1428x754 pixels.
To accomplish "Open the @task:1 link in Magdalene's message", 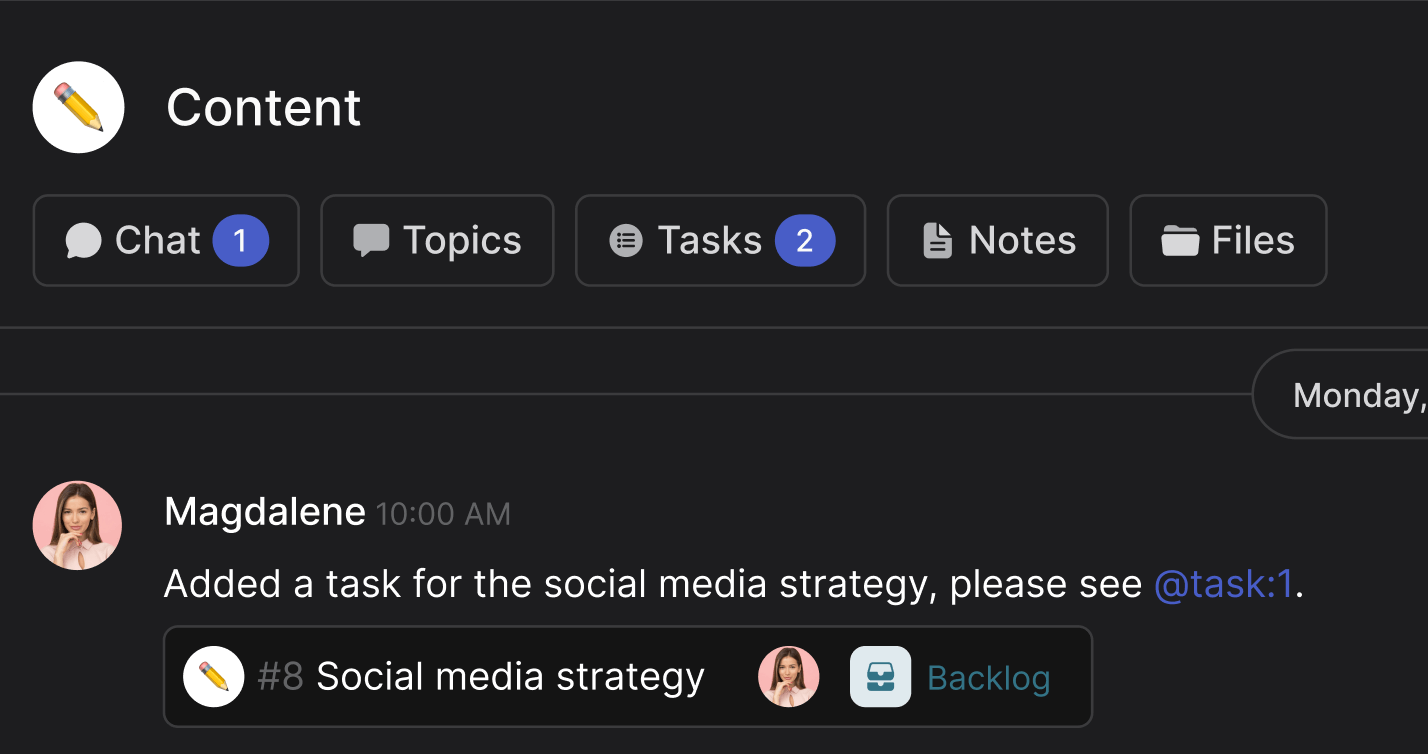I will pyautogui.click(x=1222, y=584).
